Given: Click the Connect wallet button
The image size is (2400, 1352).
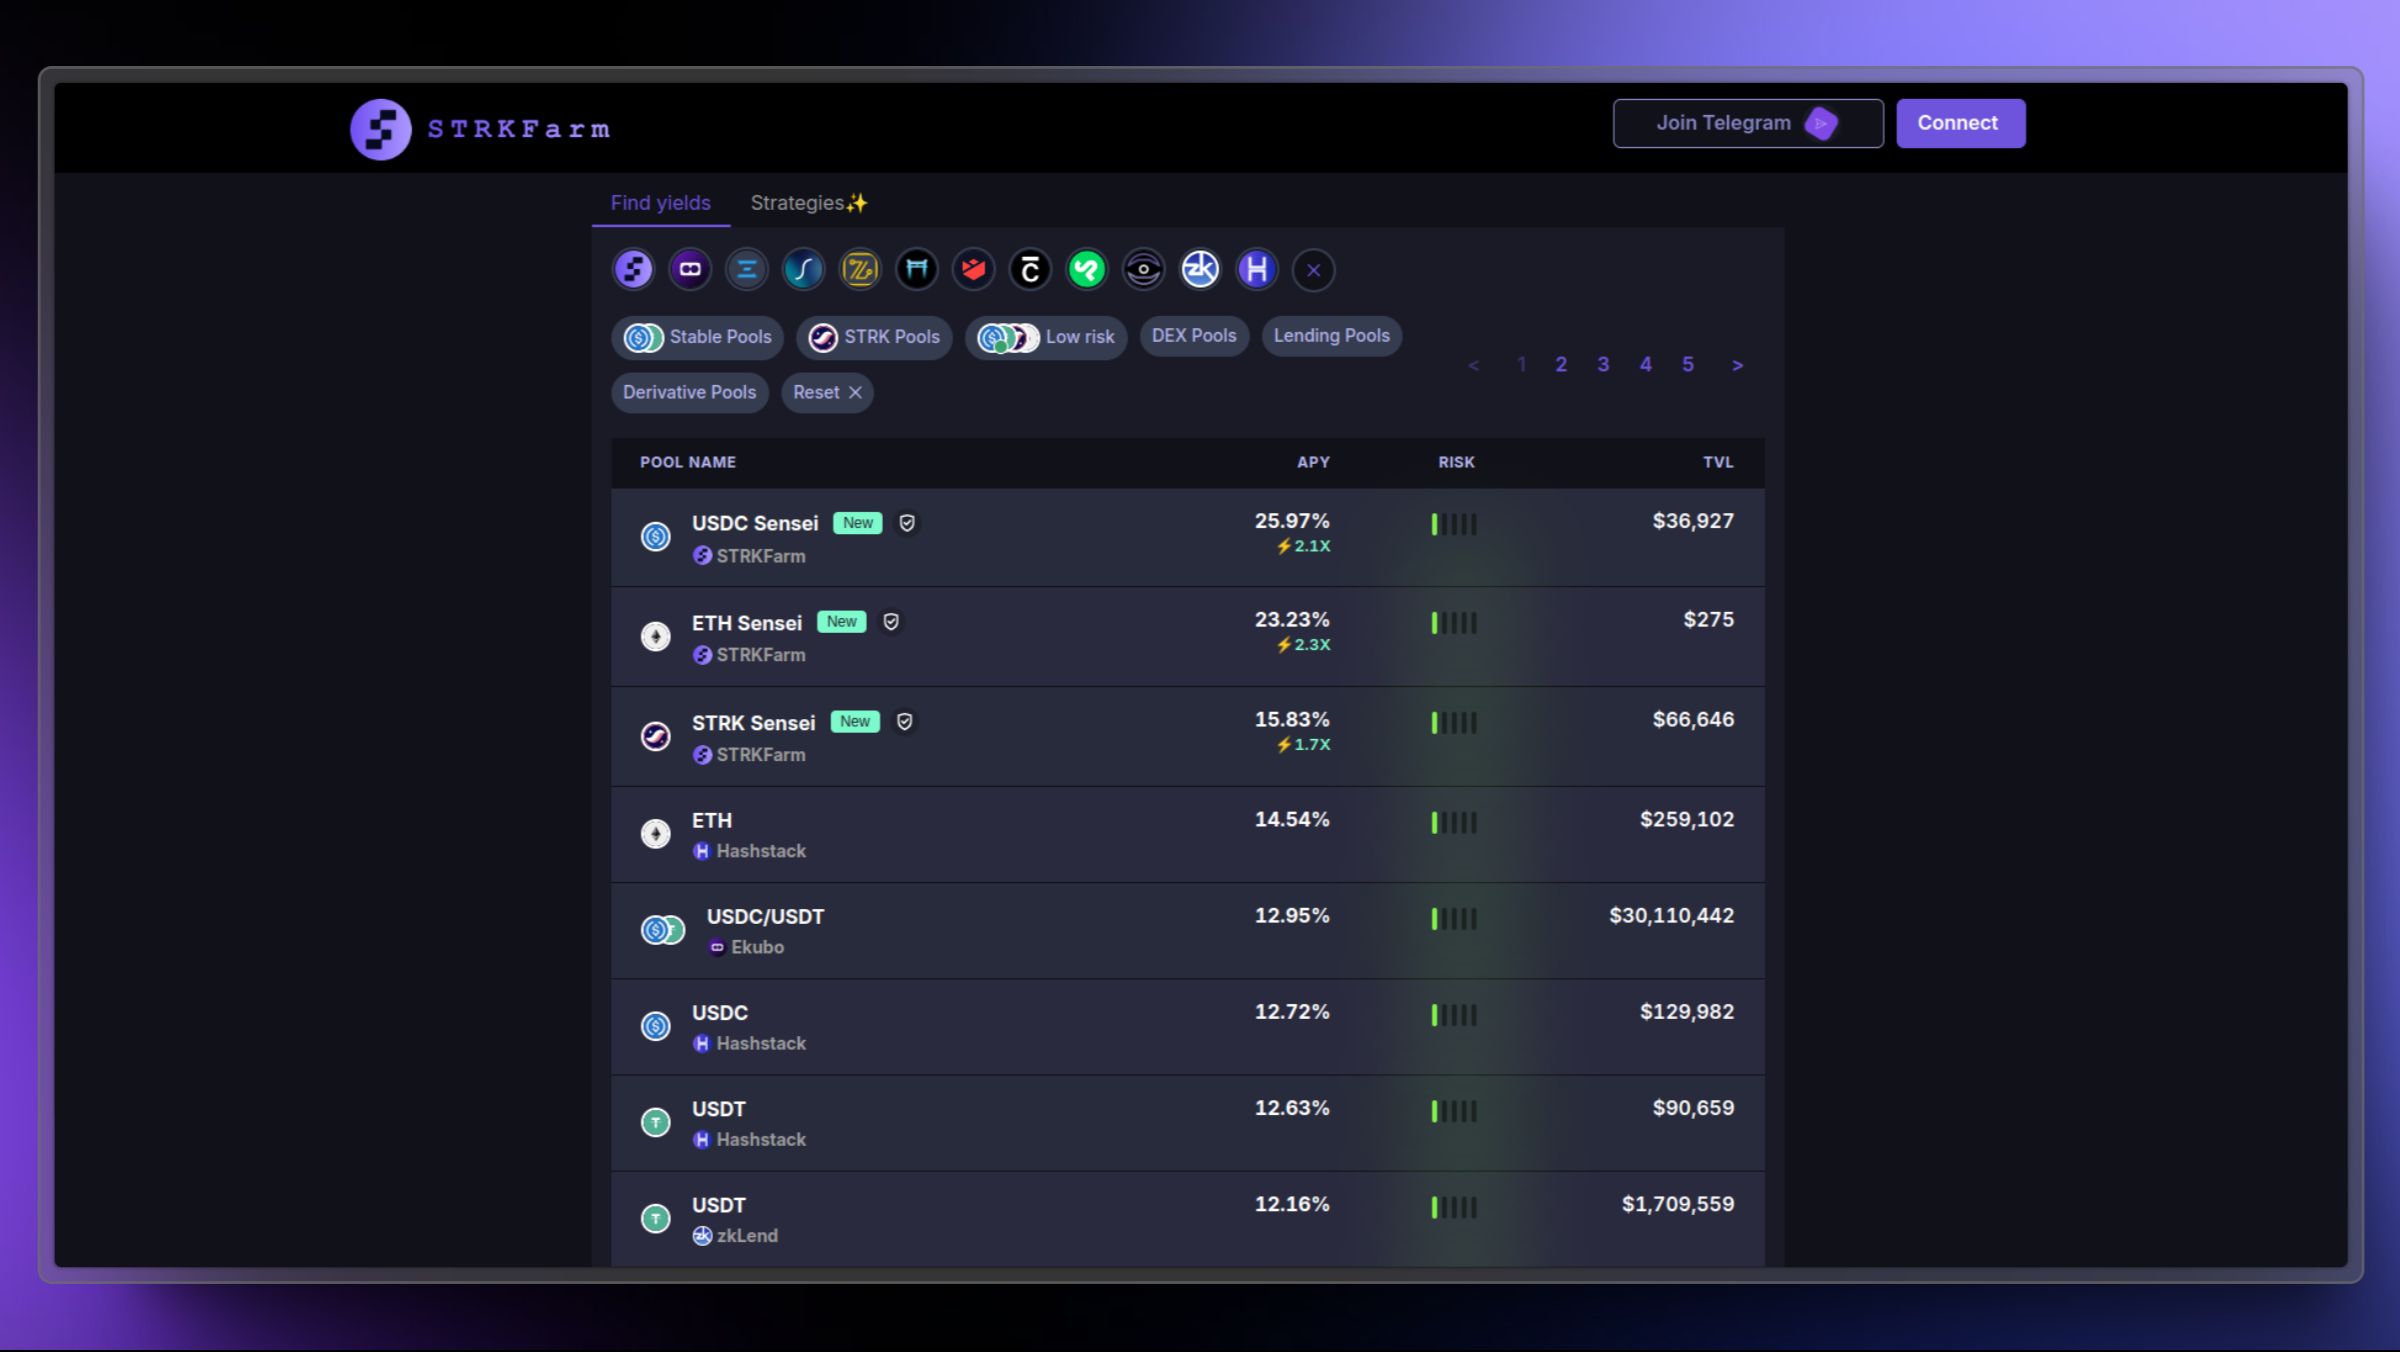Looking at the screenshot, I should tap(1961, 123).
